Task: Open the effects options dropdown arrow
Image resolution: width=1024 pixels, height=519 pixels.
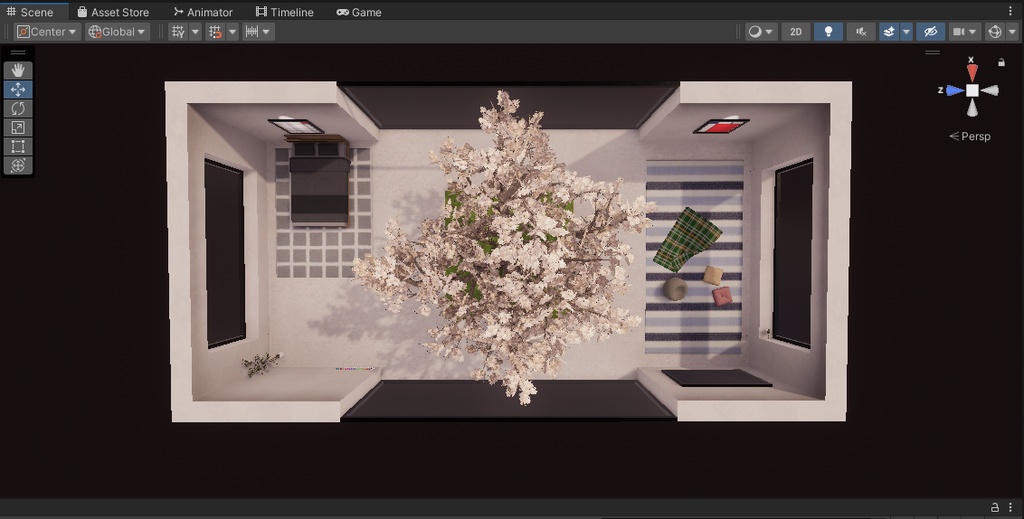Action: pyautogui.click(x=906, y=31)
